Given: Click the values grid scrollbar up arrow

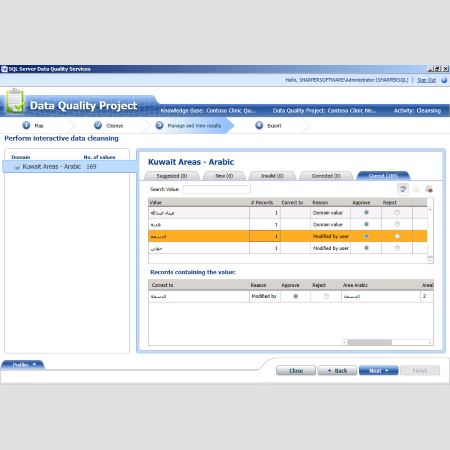Looking at the screenshot, I should coord(430,209).
